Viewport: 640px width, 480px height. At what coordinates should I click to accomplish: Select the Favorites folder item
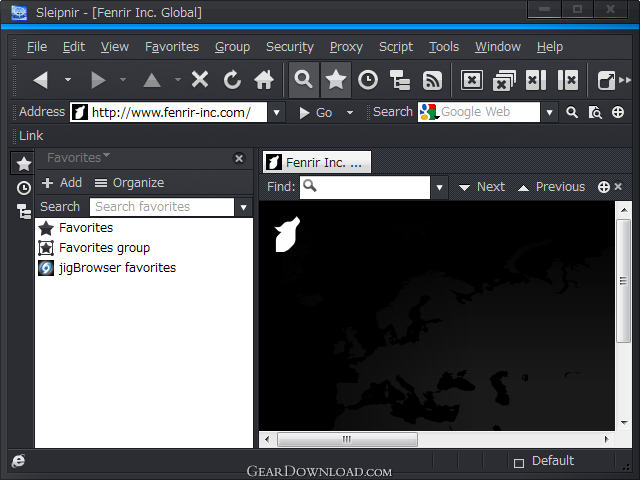click(x=76, y=227)
